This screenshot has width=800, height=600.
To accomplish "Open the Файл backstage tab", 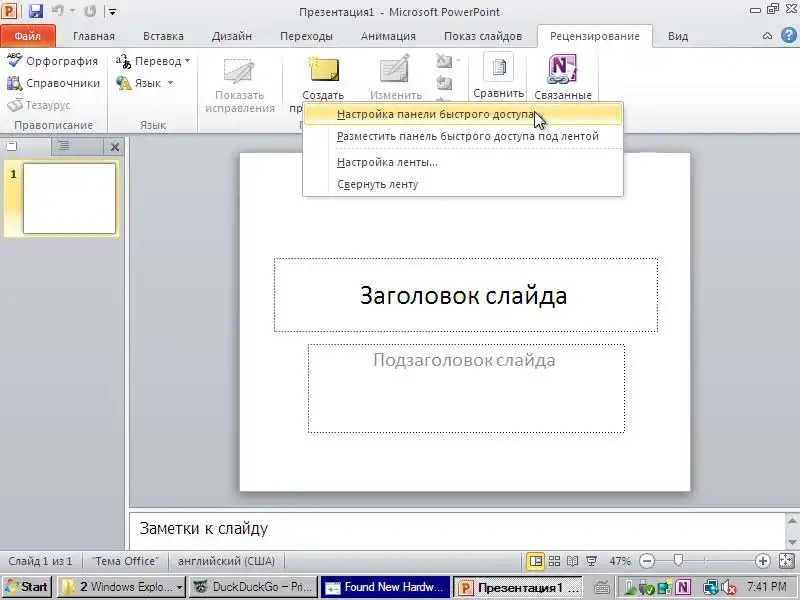I will (28, 36).
